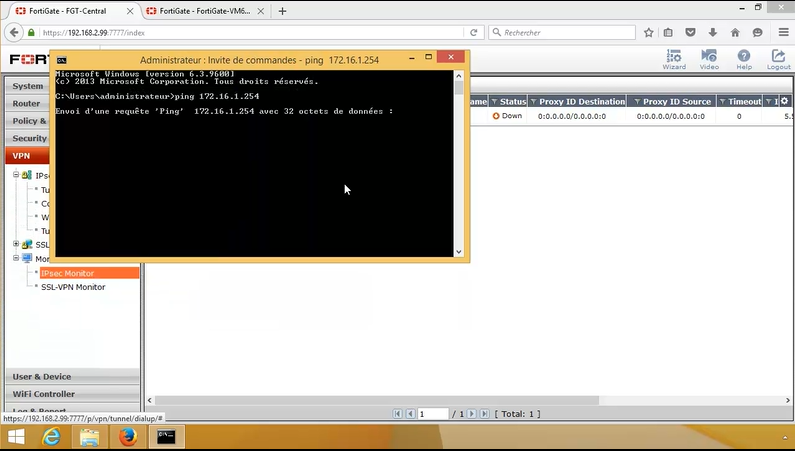Click the Video icon in FortiGate header

pos(709,59)
